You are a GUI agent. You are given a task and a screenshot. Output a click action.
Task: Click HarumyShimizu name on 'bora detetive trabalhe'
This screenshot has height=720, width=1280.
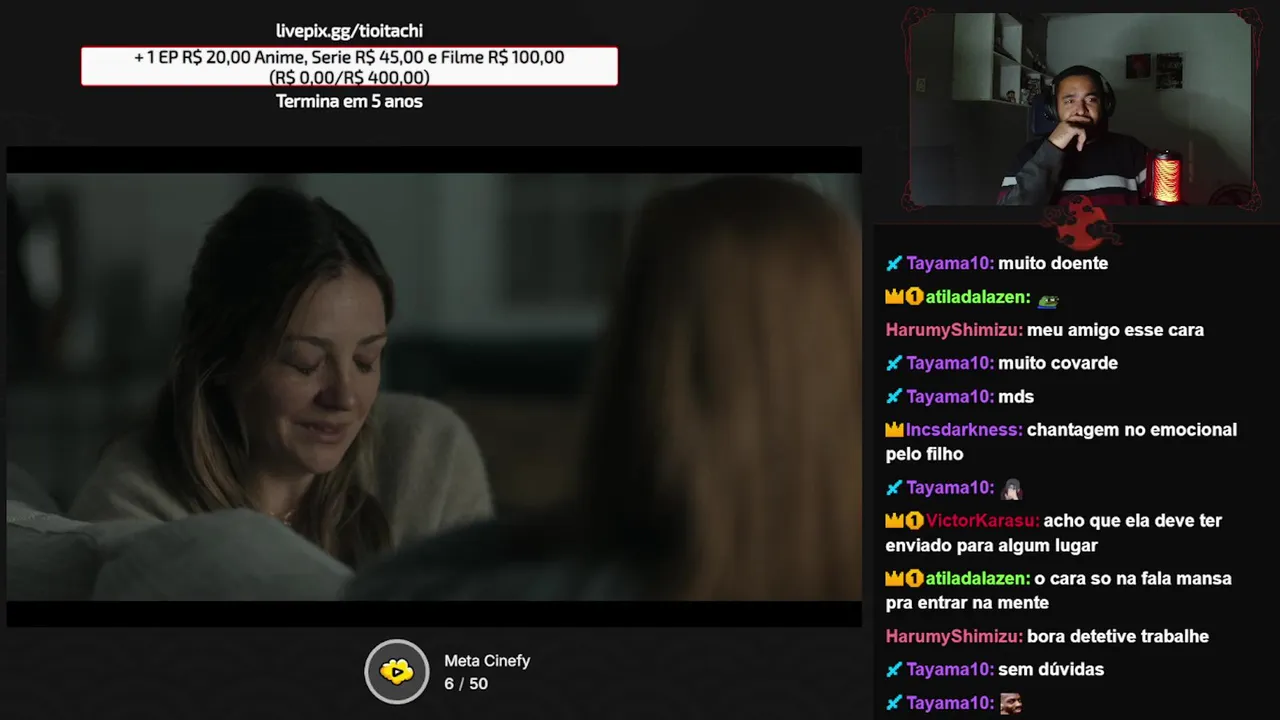click(x=954, y=637)
